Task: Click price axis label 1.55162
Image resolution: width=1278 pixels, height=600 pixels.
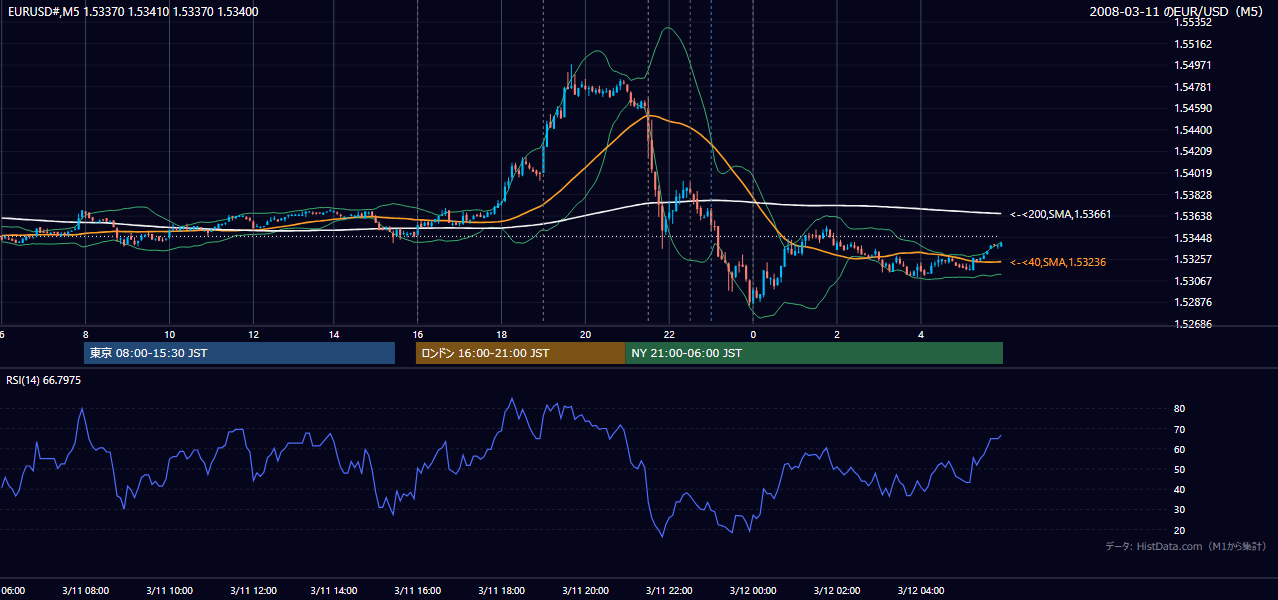Action: [x=1192, y=44]
